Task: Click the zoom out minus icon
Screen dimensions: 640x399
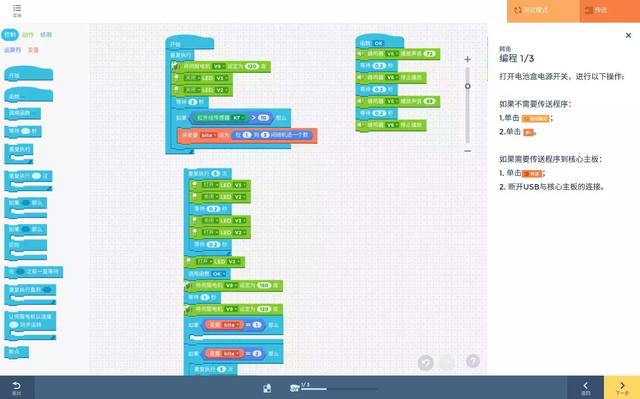Action: point(467,151)
